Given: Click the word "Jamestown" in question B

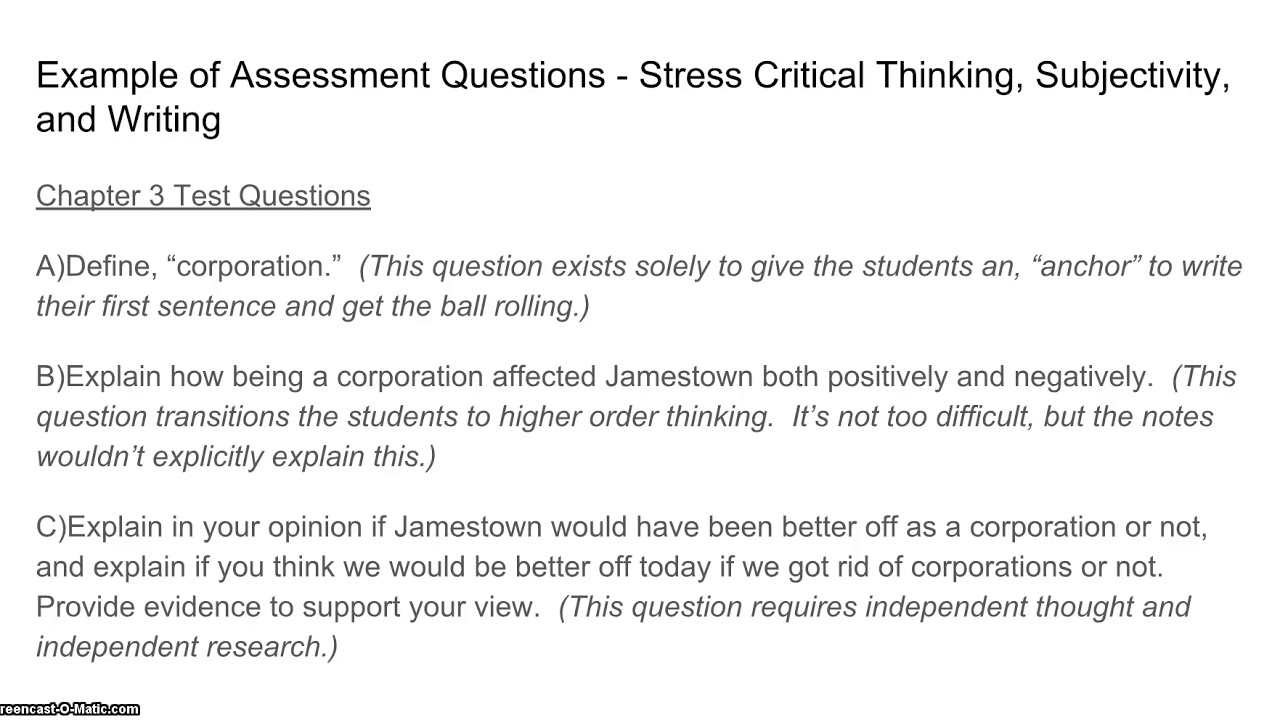Looking at the screenshot, I should click(678, 377).
